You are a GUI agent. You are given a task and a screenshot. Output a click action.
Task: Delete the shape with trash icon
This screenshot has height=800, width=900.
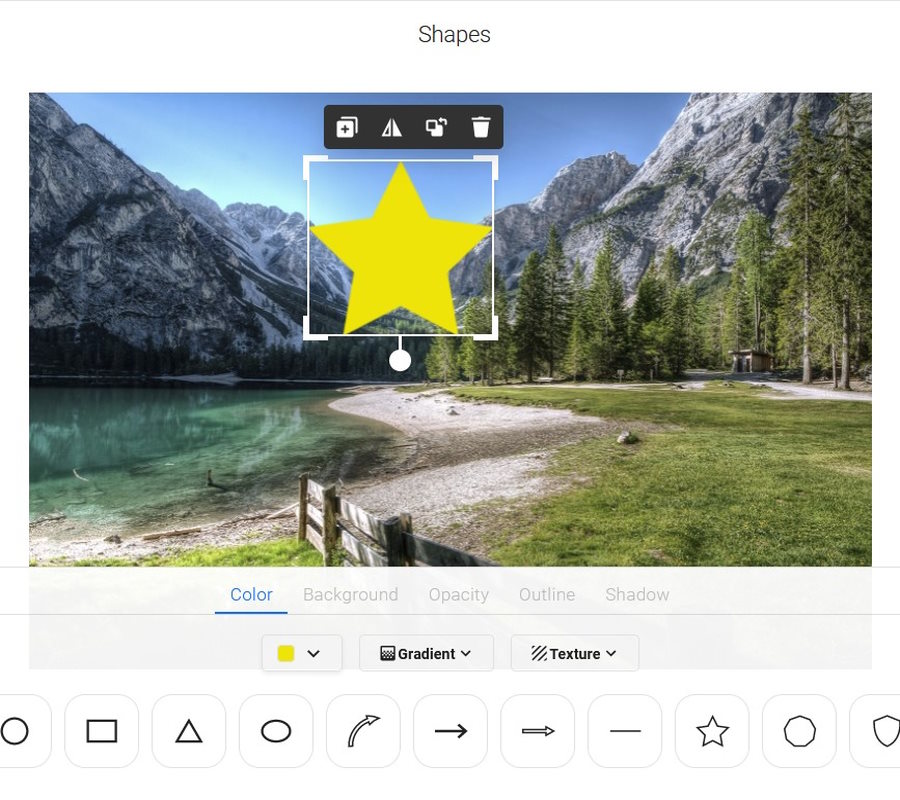(x=481, y=127)
